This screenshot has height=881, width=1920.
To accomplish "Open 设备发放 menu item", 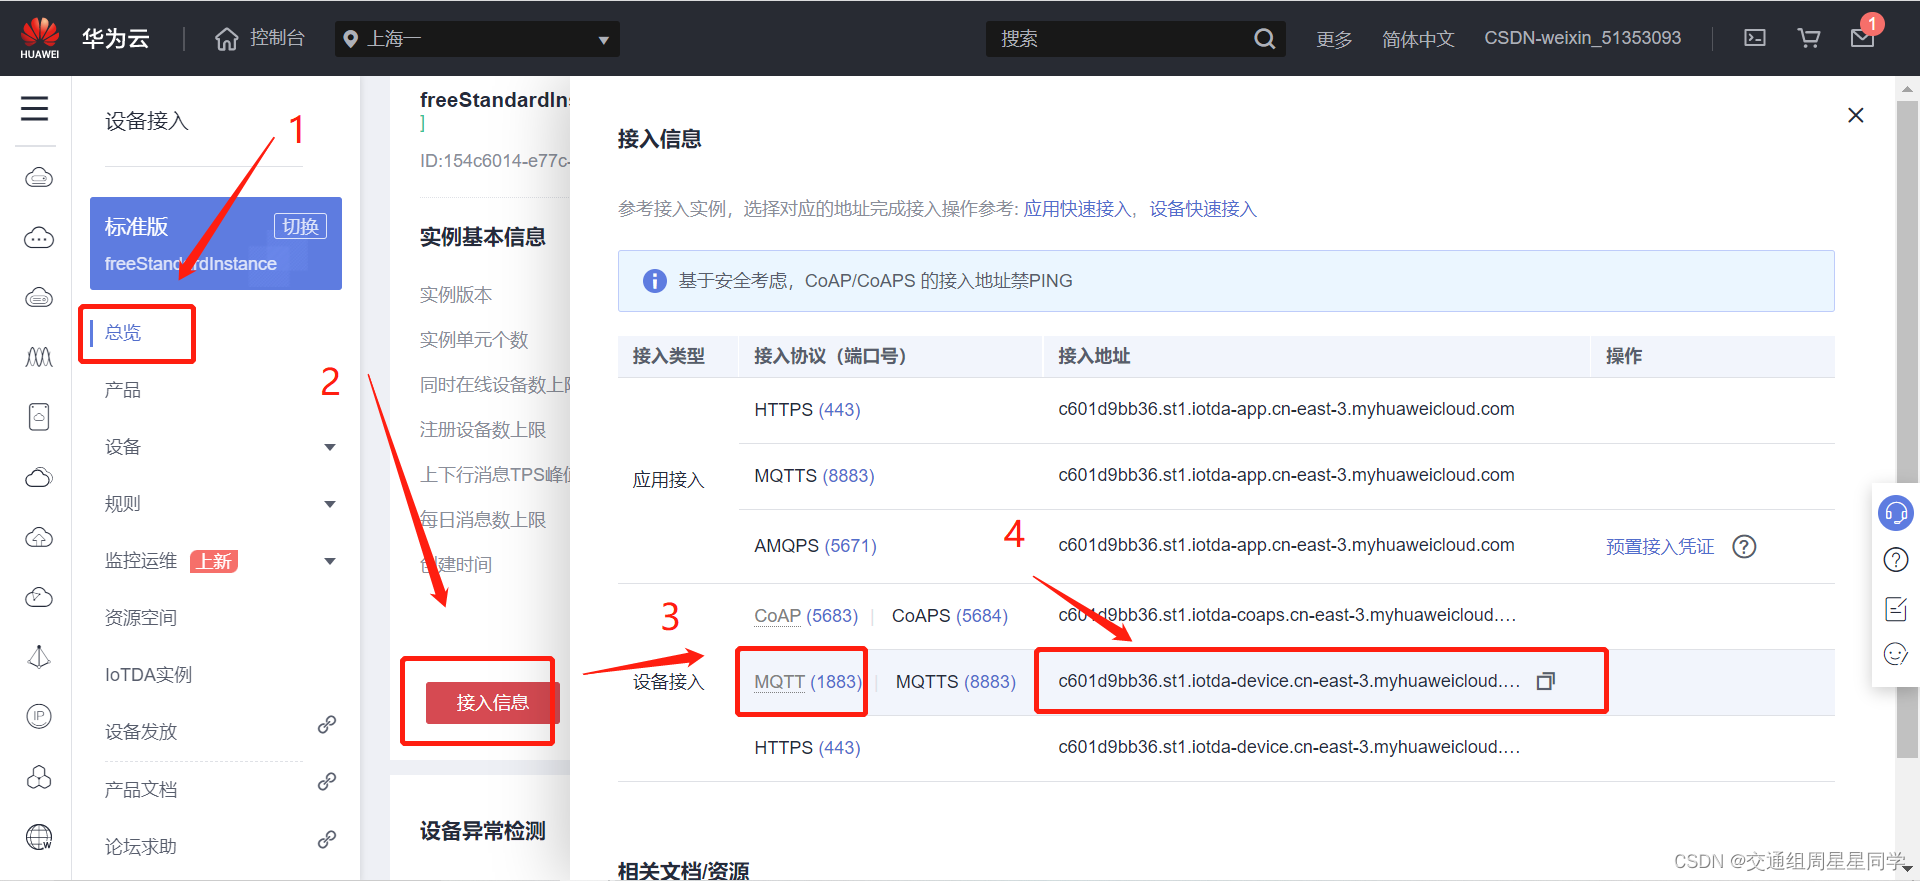I will pyautogui.click(x=141, y=732).
